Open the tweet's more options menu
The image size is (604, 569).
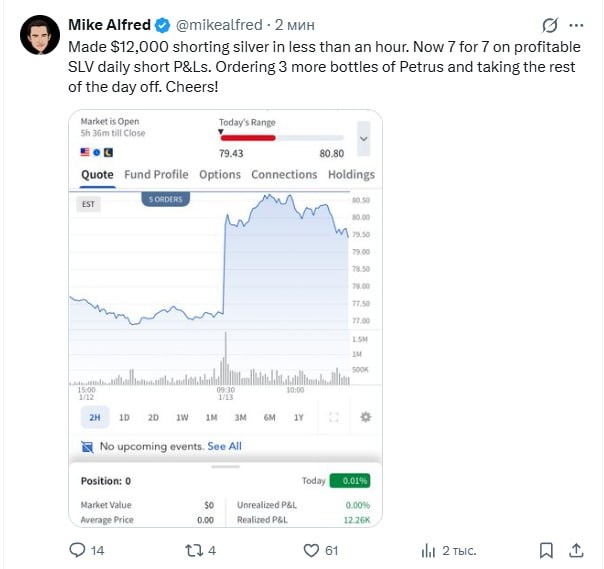(576, 24)
